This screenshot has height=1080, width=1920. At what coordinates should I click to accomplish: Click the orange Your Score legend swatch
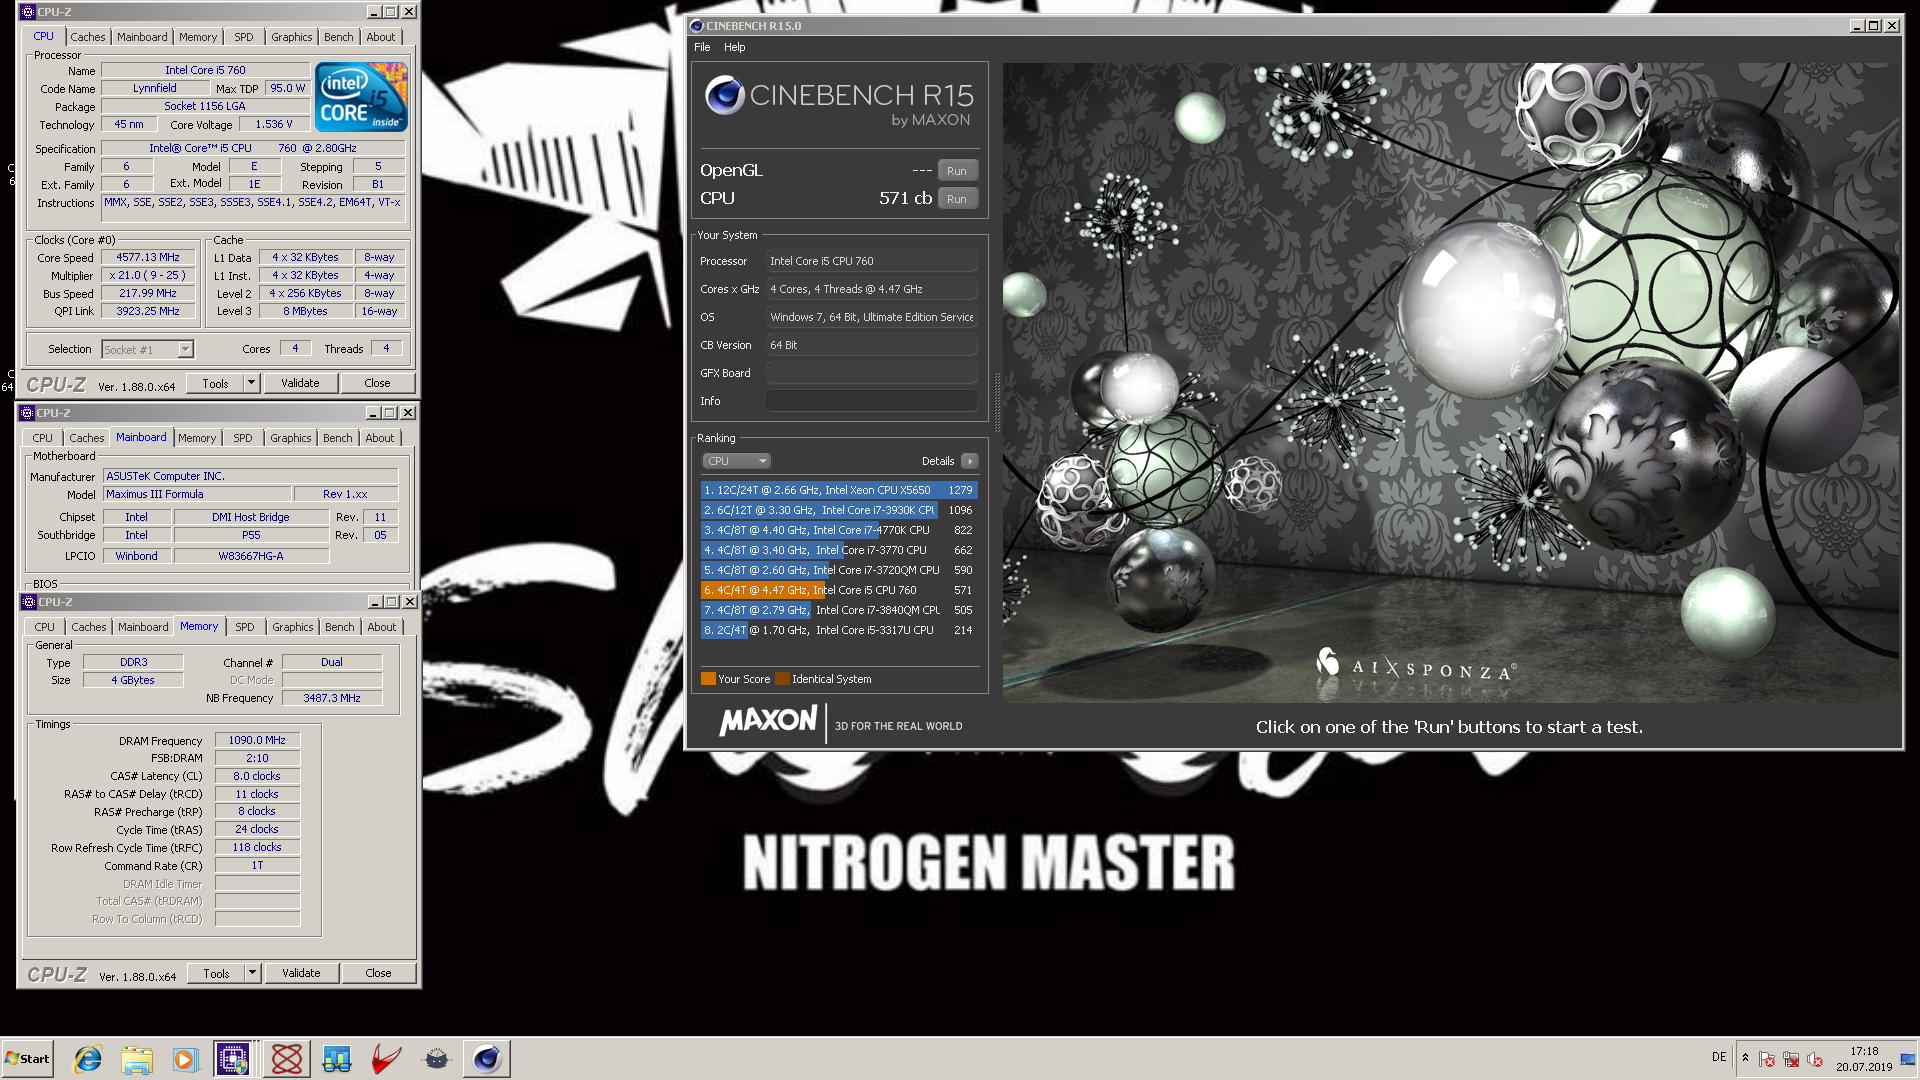click(x=708, y=679)
